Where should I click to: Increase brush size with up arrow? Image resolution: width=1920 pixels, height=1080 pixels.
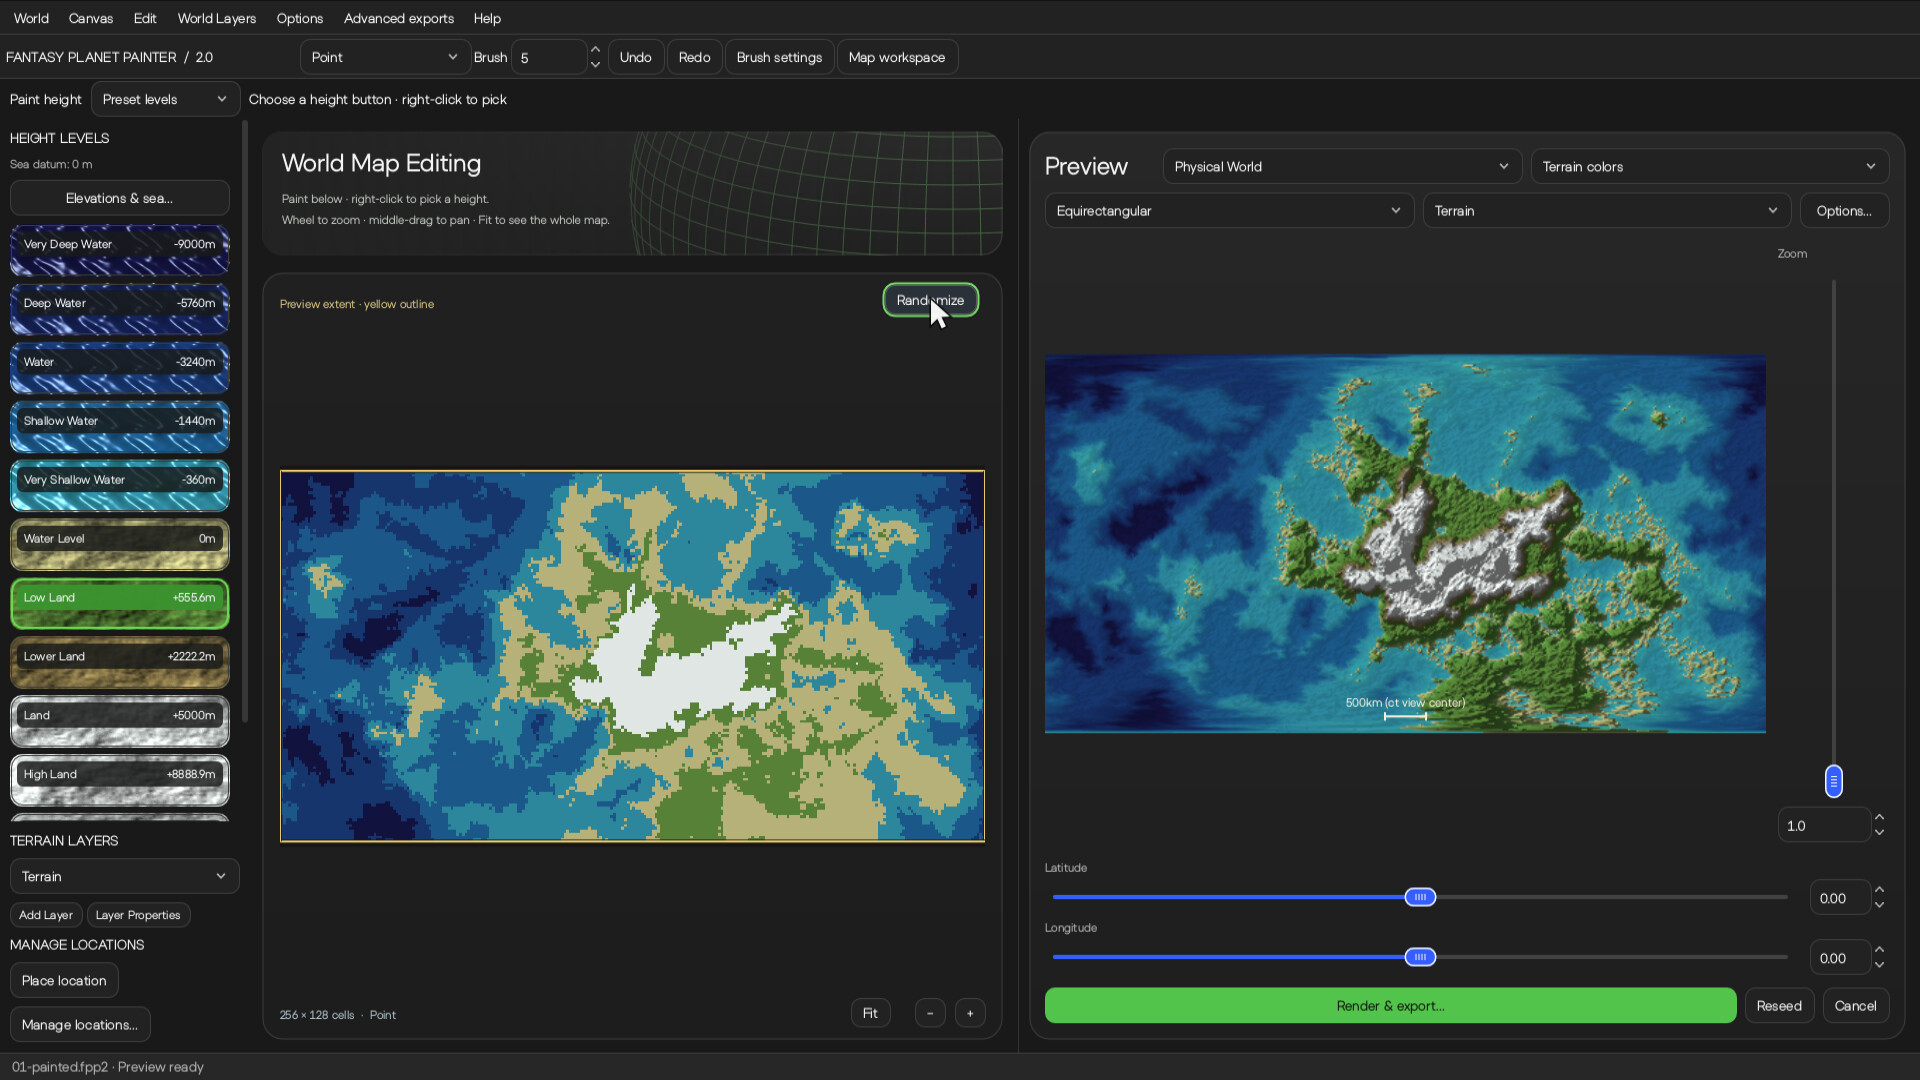[x=595, y=49]
